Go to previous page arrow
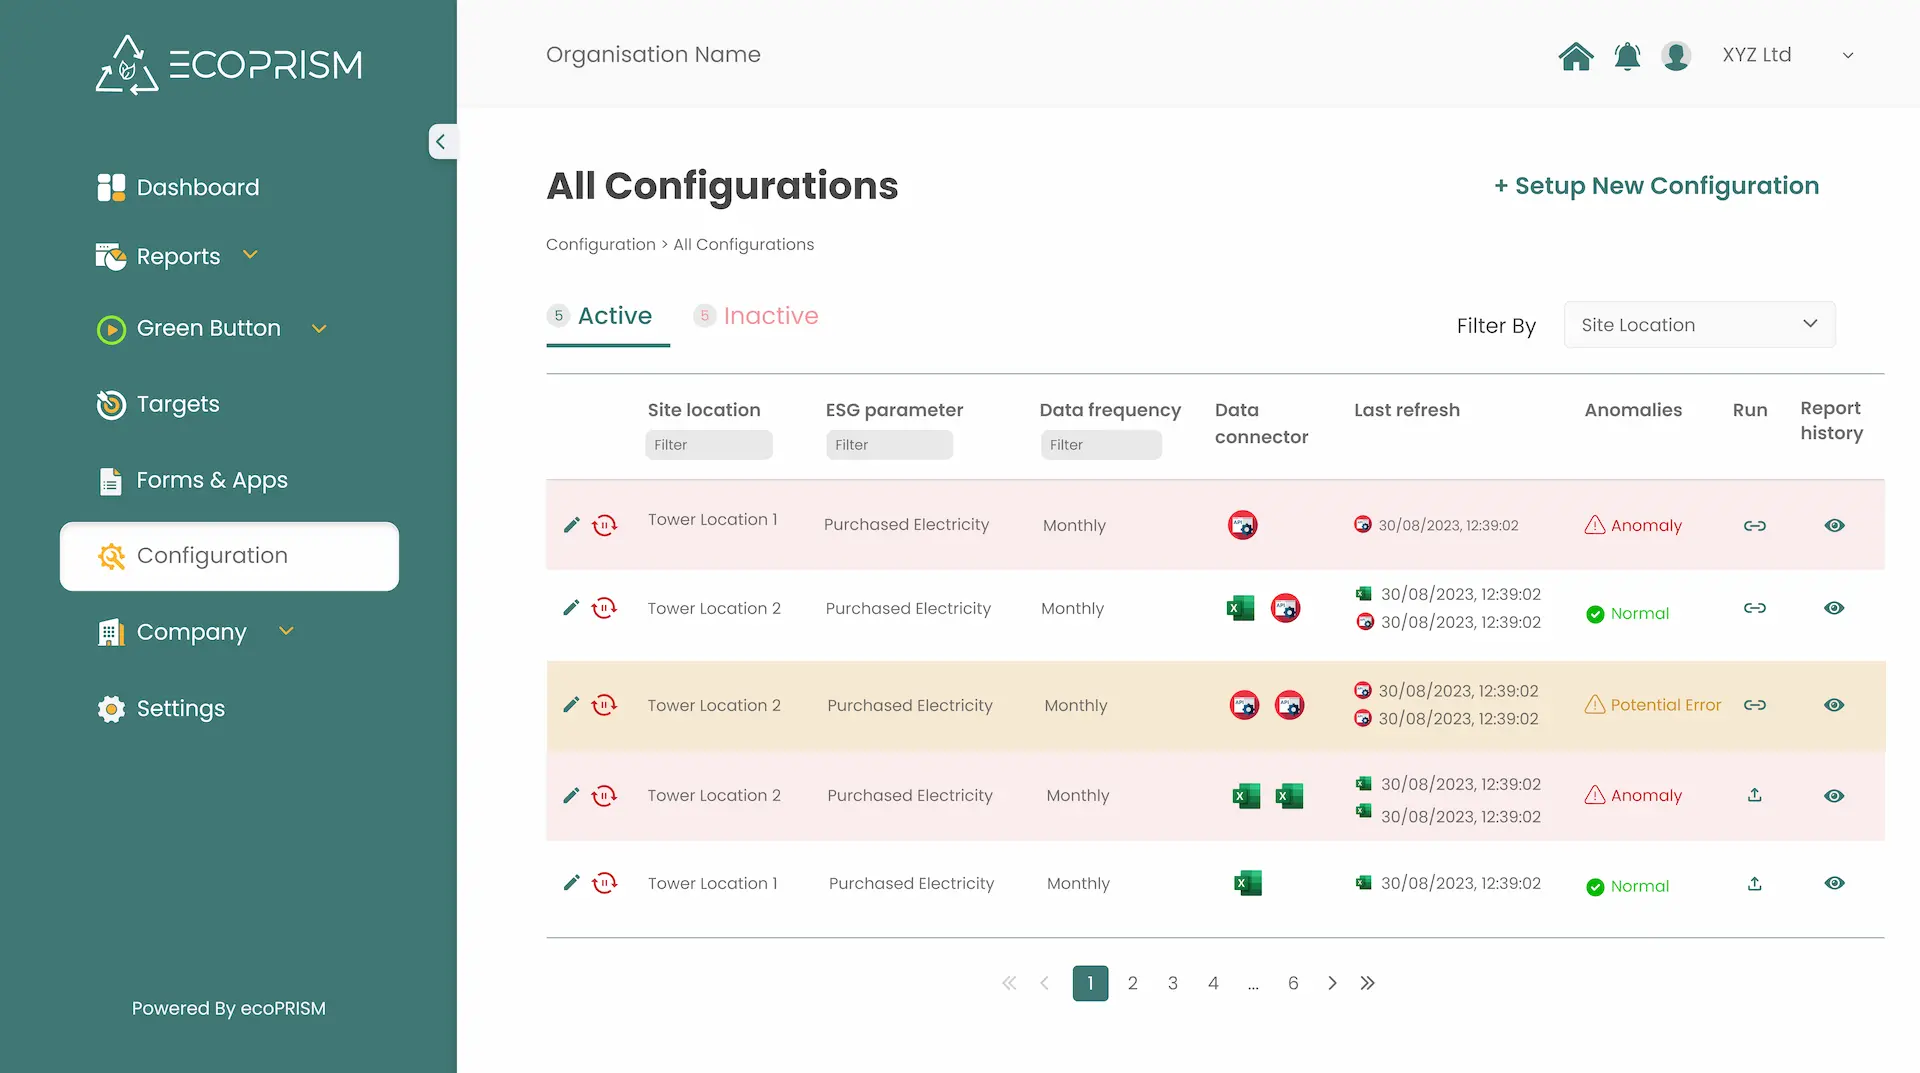1920x1073 pixels. [1044, 983]
